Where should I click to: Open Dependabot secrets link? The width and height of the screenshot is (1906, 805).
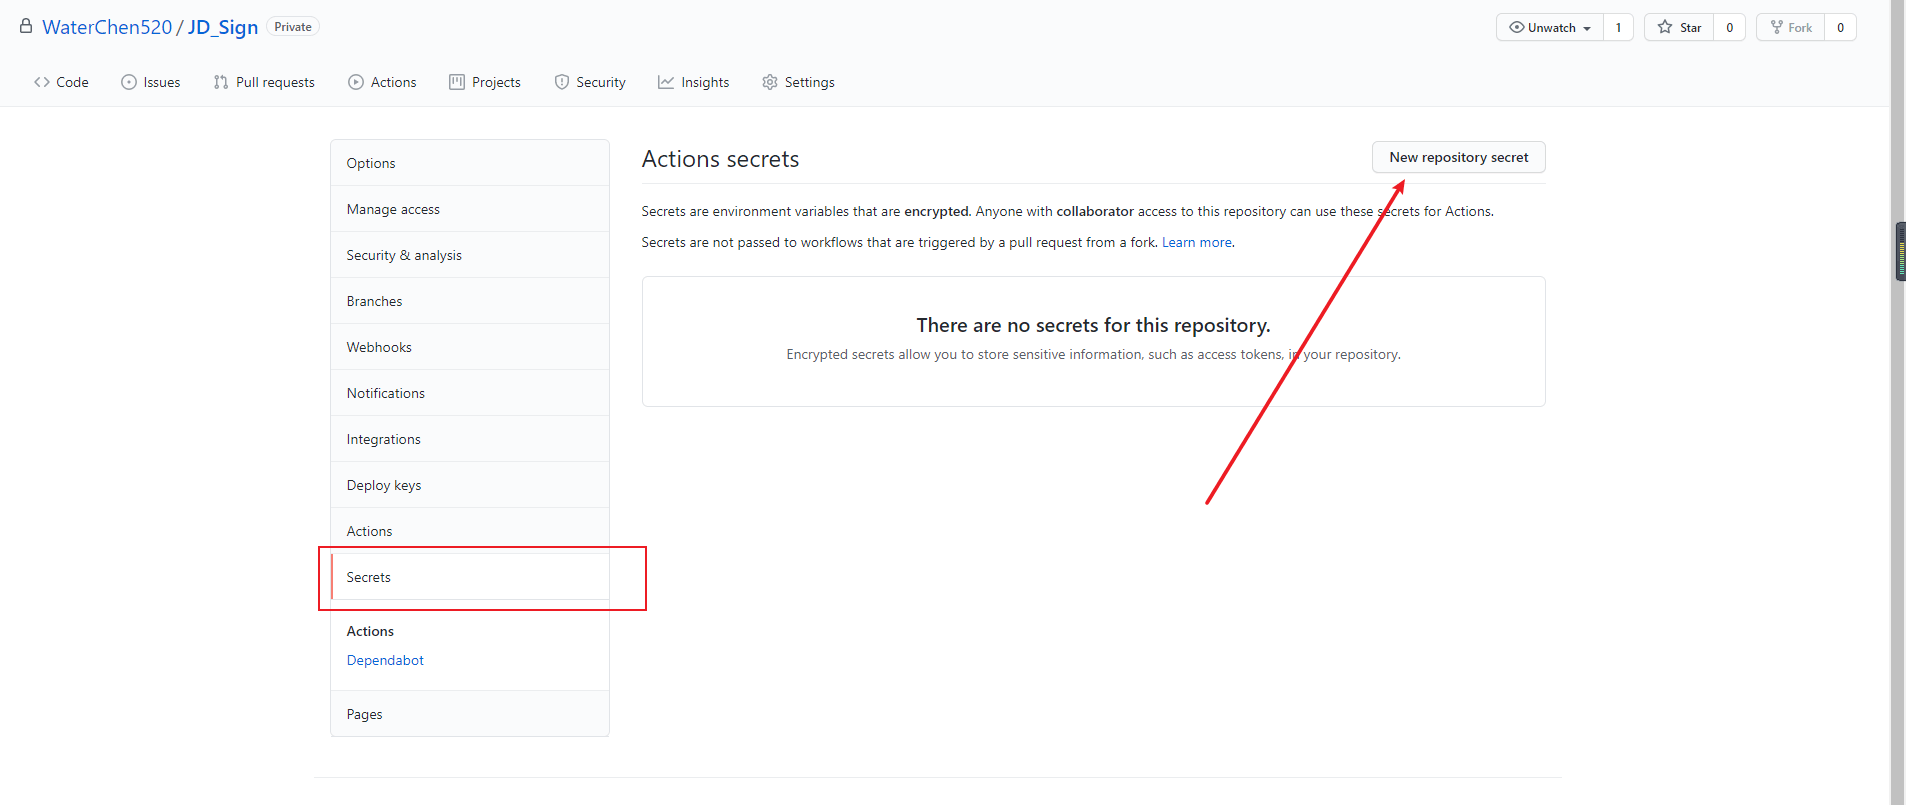(x=385, y=660)
